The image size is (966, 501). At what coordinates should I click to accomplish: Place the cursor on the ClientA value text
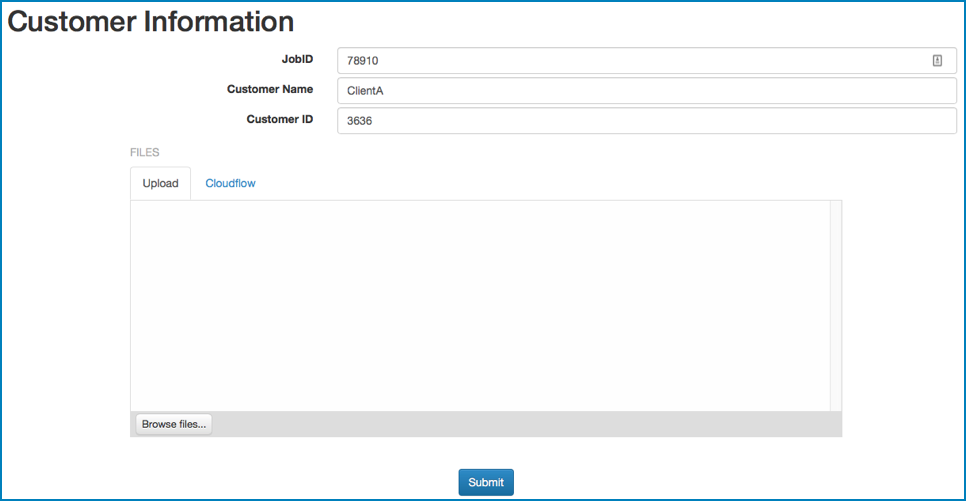click(365, 91)
